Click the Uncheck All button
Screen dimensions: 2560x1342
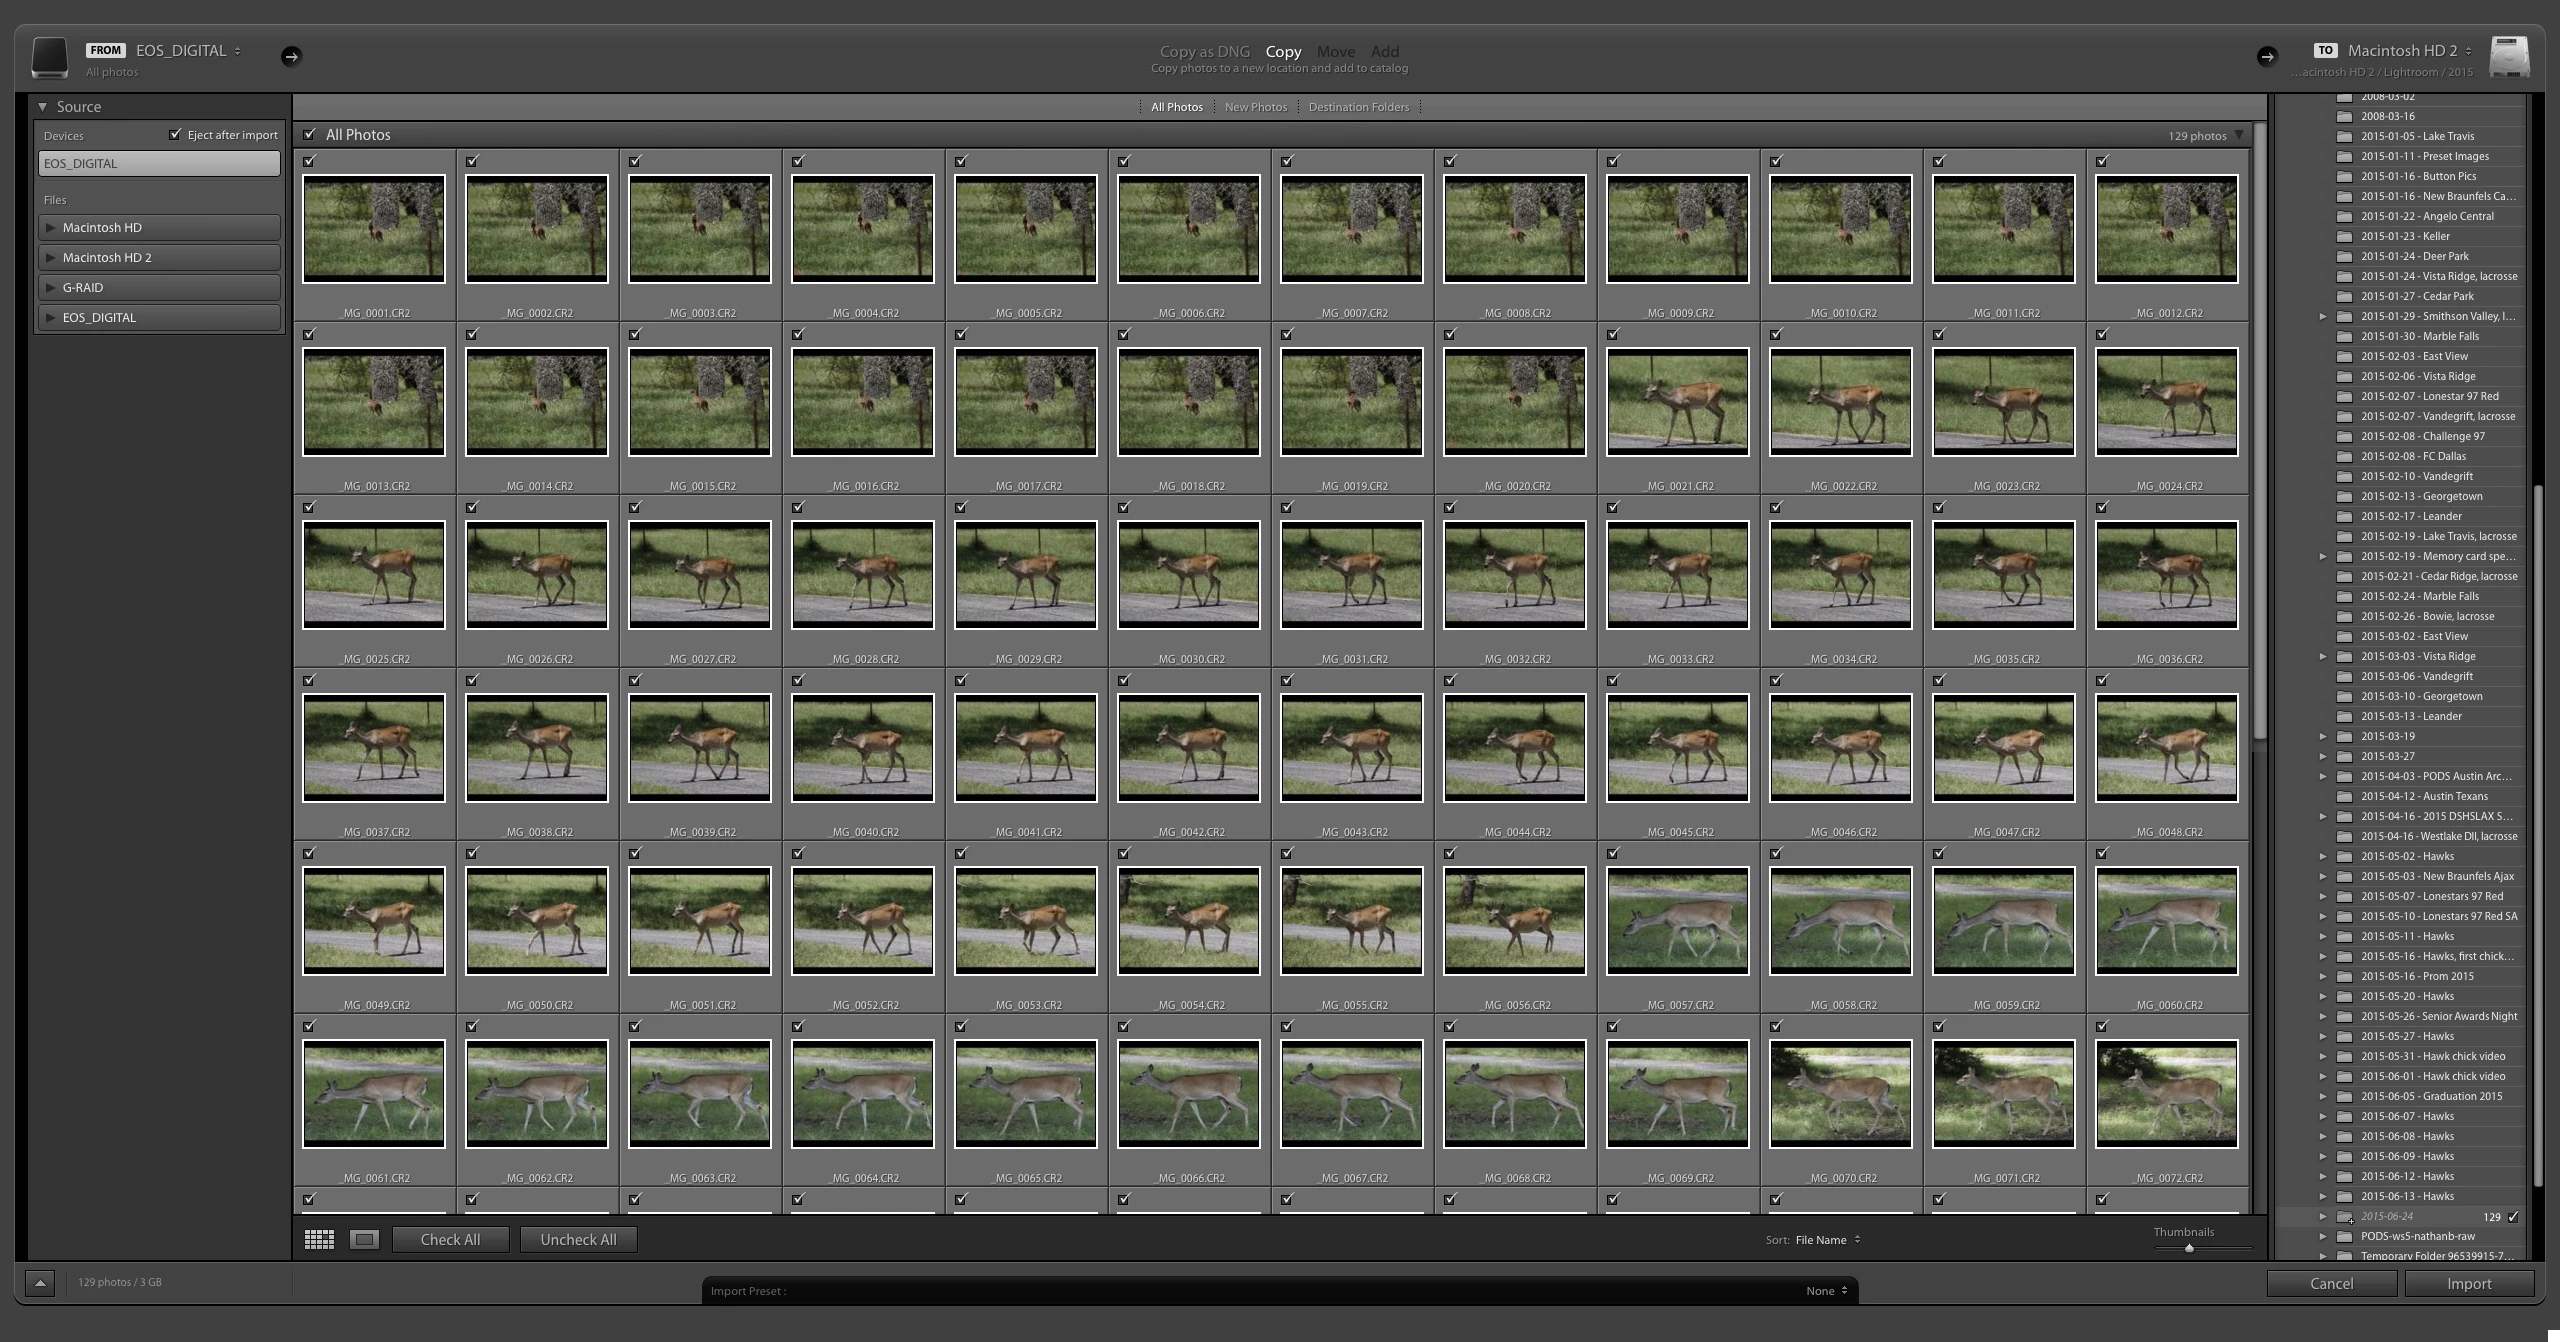click(578, 1240)
